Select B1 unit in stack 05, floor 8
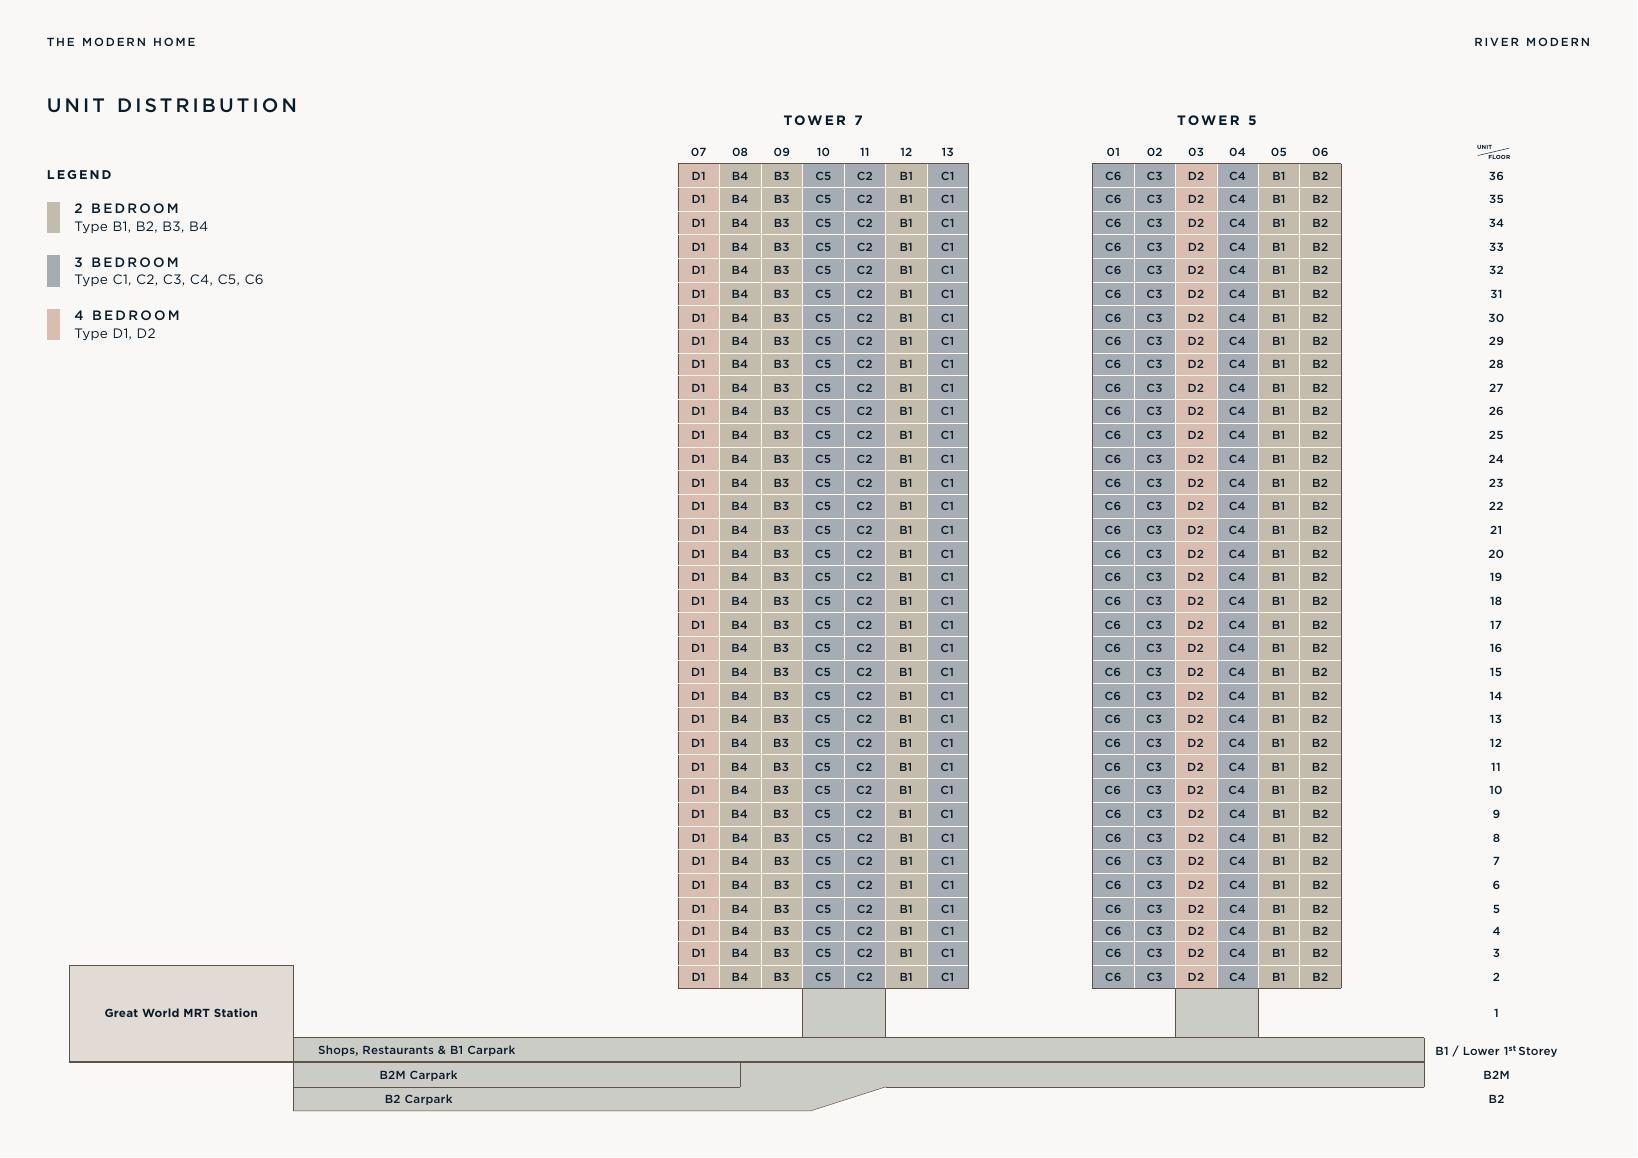The image size is (1638, 1158). point(1278,838)
